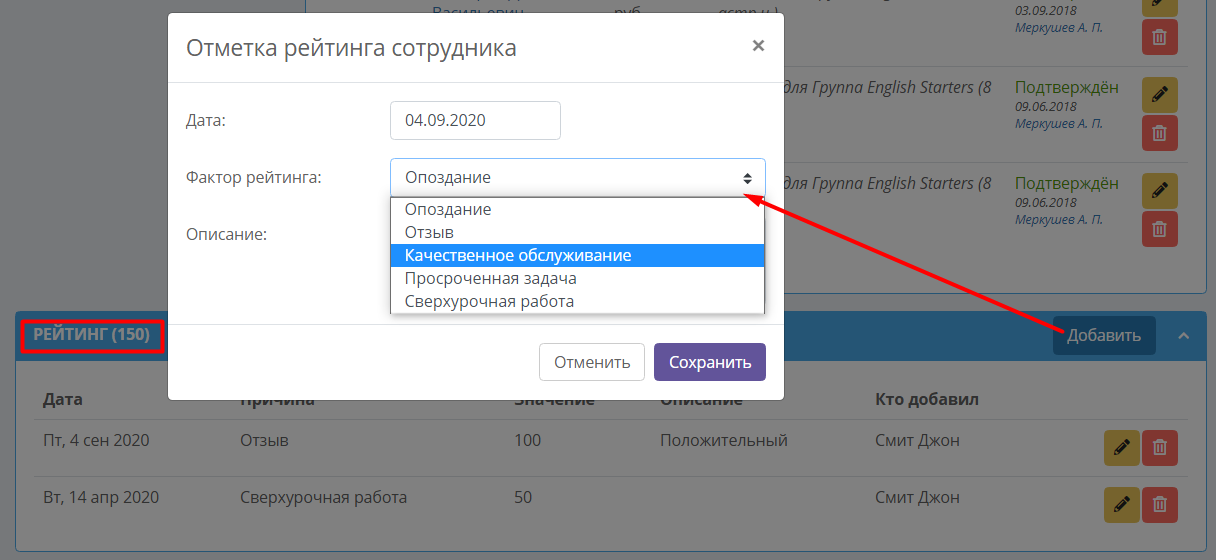This screenshot has width=1216, height=560.
Task: Choose Отзыв from the factor list
Action: coord(577,232)
